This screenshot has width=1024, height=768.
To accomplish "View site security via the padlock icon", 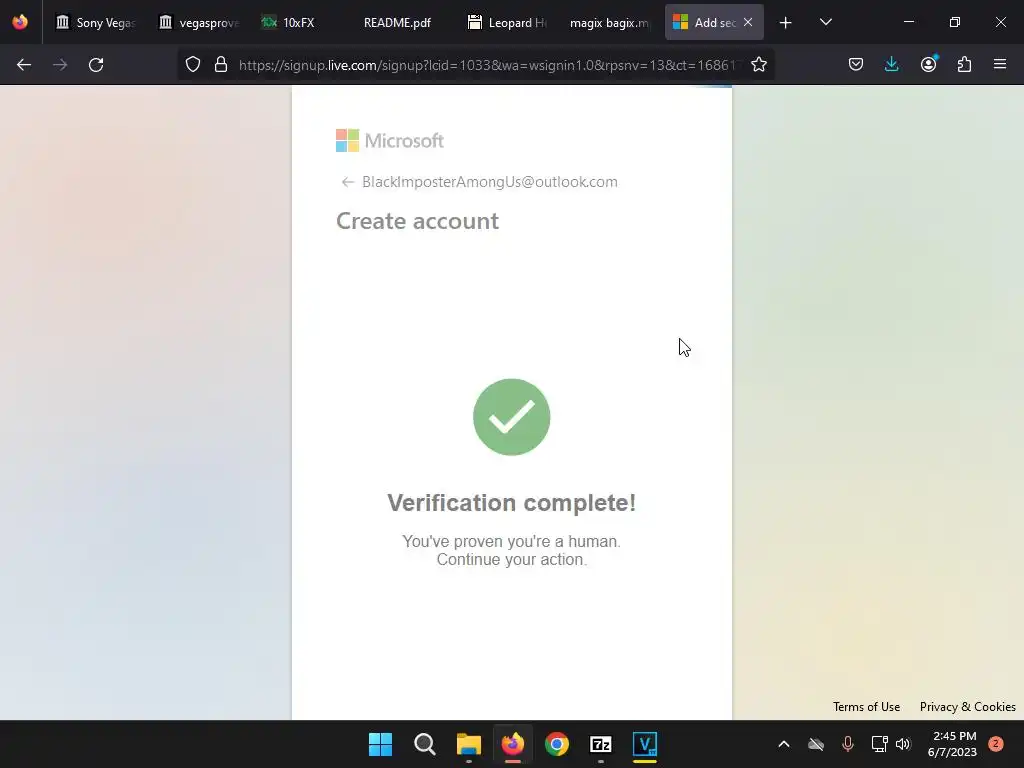I will (x=221, y=65).
